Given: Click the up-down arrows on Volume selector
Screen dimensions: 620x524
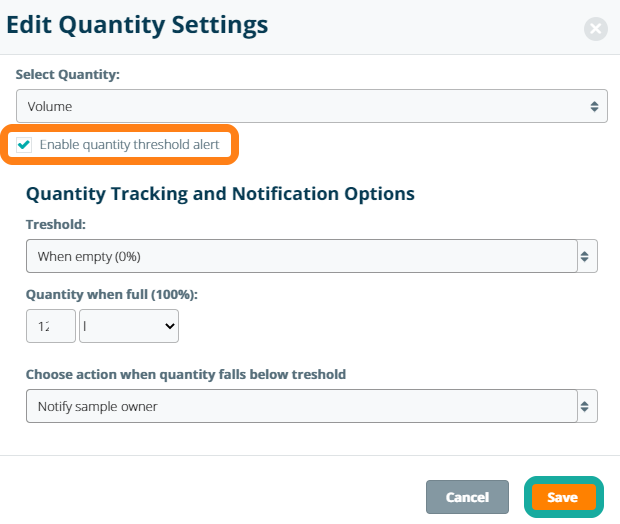Looking at the screenshot, I should [594, 106].
